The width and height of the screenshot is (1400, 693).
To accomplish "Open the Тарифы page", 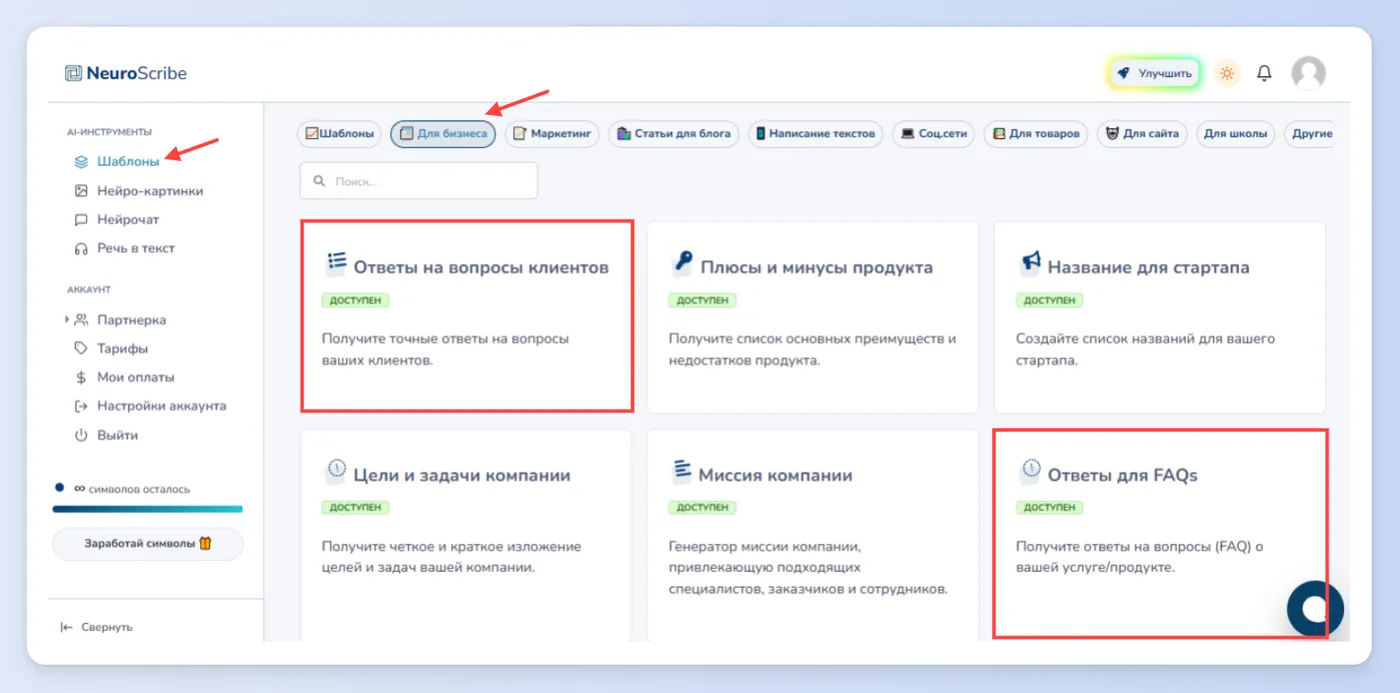I will (122, 349).
